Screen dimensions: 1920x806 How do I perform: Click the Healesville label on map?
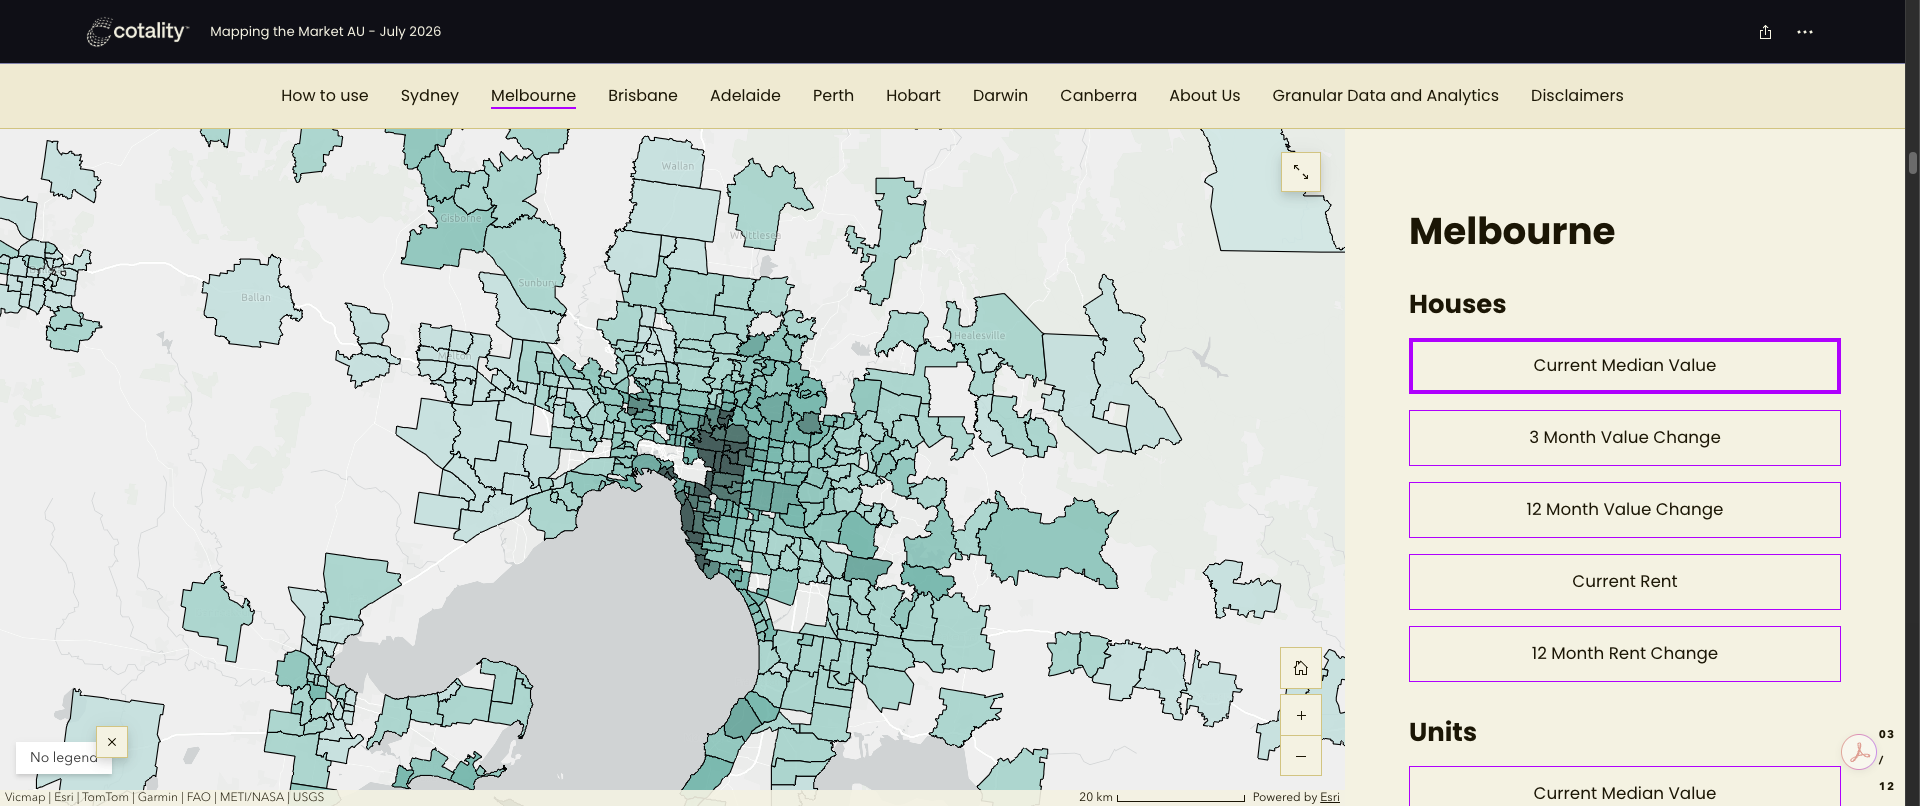pos(980,335)
